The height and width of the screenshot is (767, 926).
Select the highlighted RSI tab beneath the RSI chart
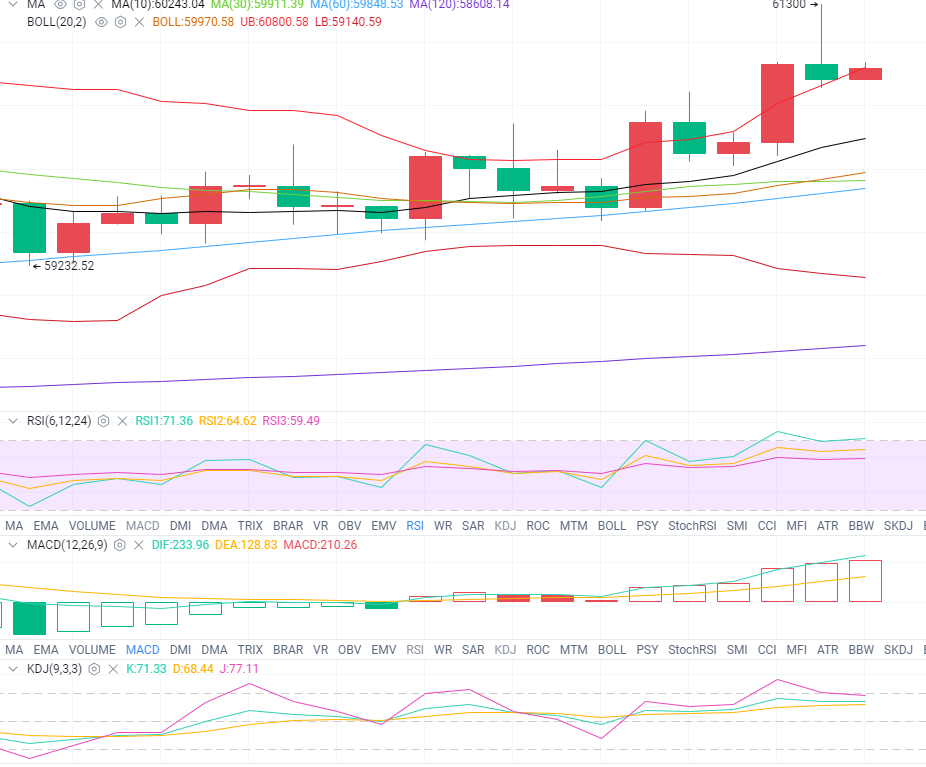pos(415,526)
